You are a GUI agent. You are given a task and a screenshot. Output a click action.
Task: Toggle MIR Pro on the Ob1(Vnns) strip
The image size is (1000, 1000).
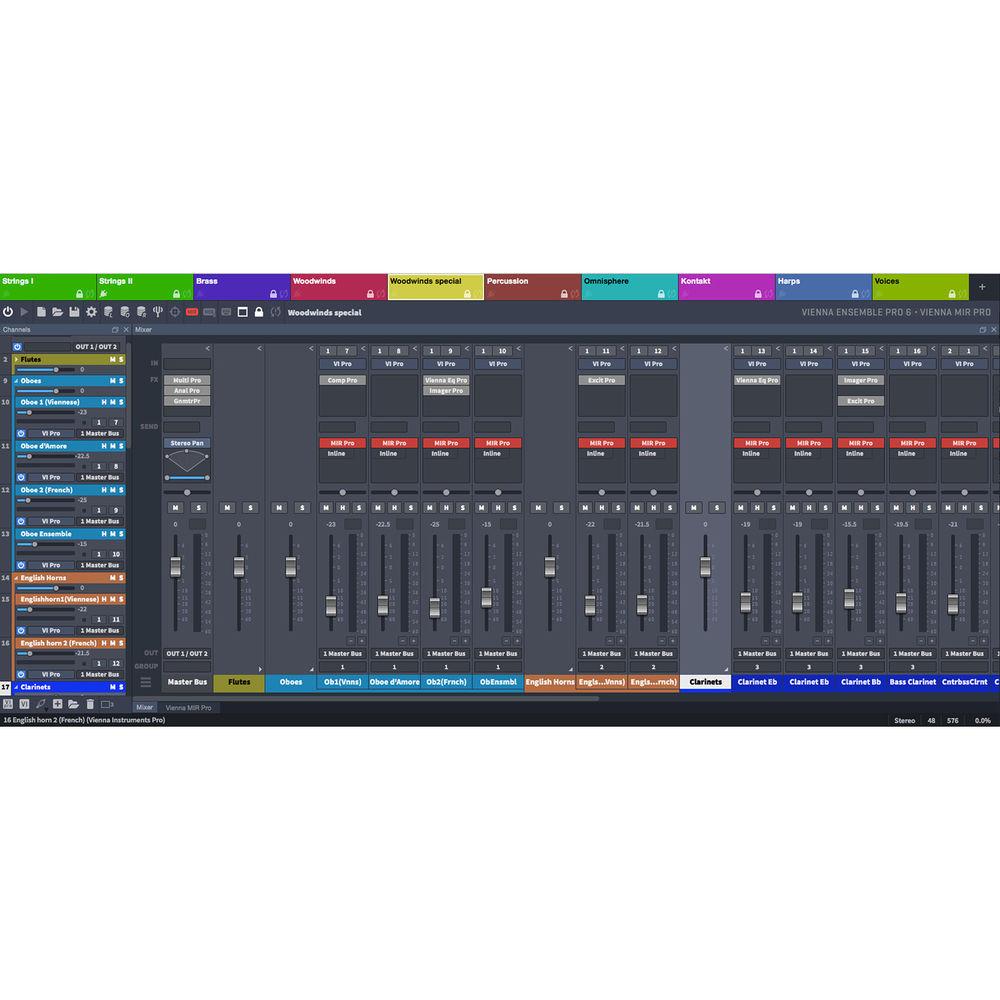[x=342, y=442]
